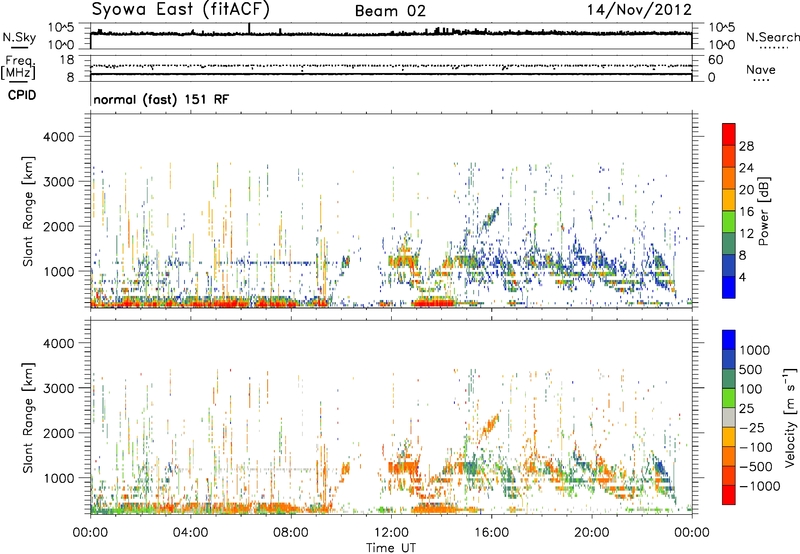Click the date '14/Nov/2012'
Viewport: 800px width, 554px height.
pyautogui.click(x=639, y=10)
